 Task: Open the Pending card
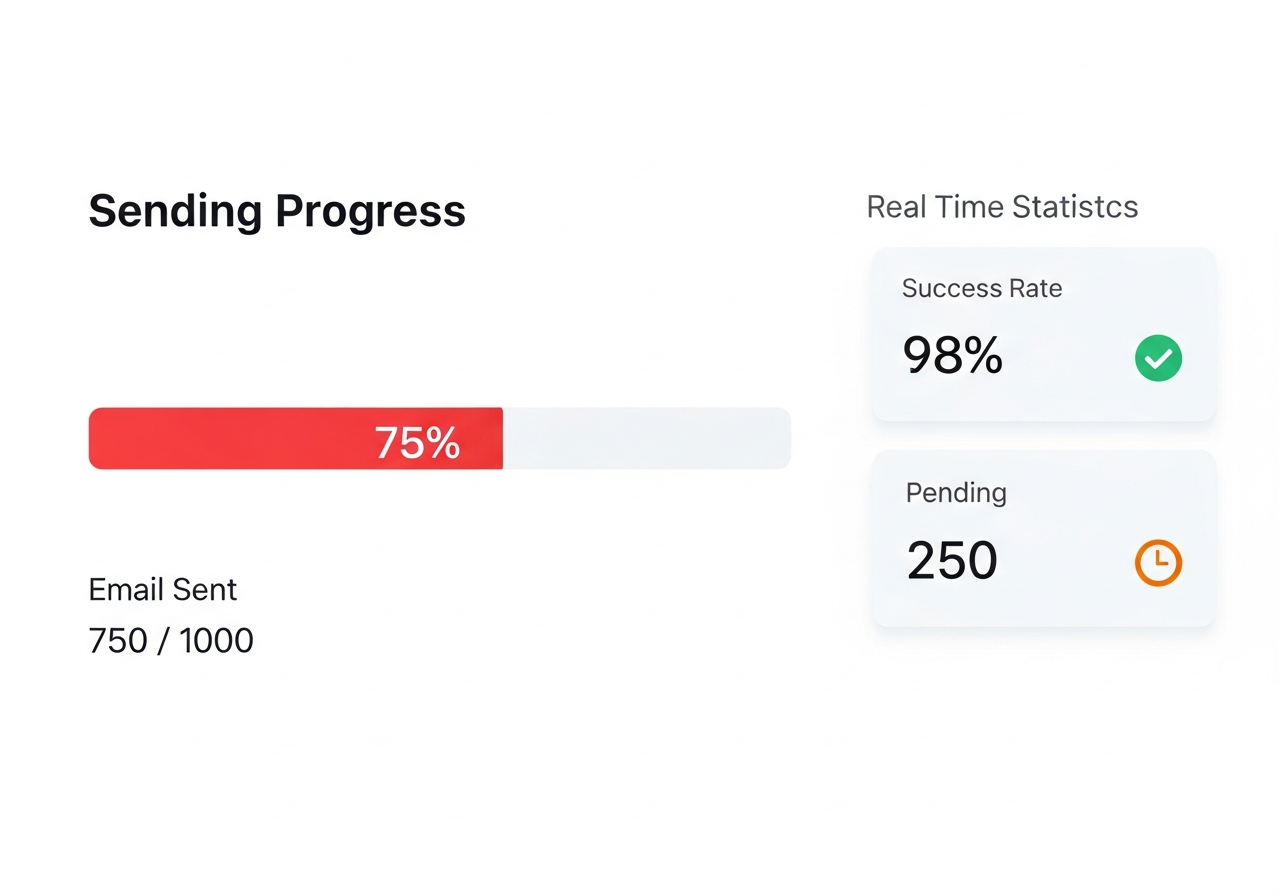point(1043,538)
